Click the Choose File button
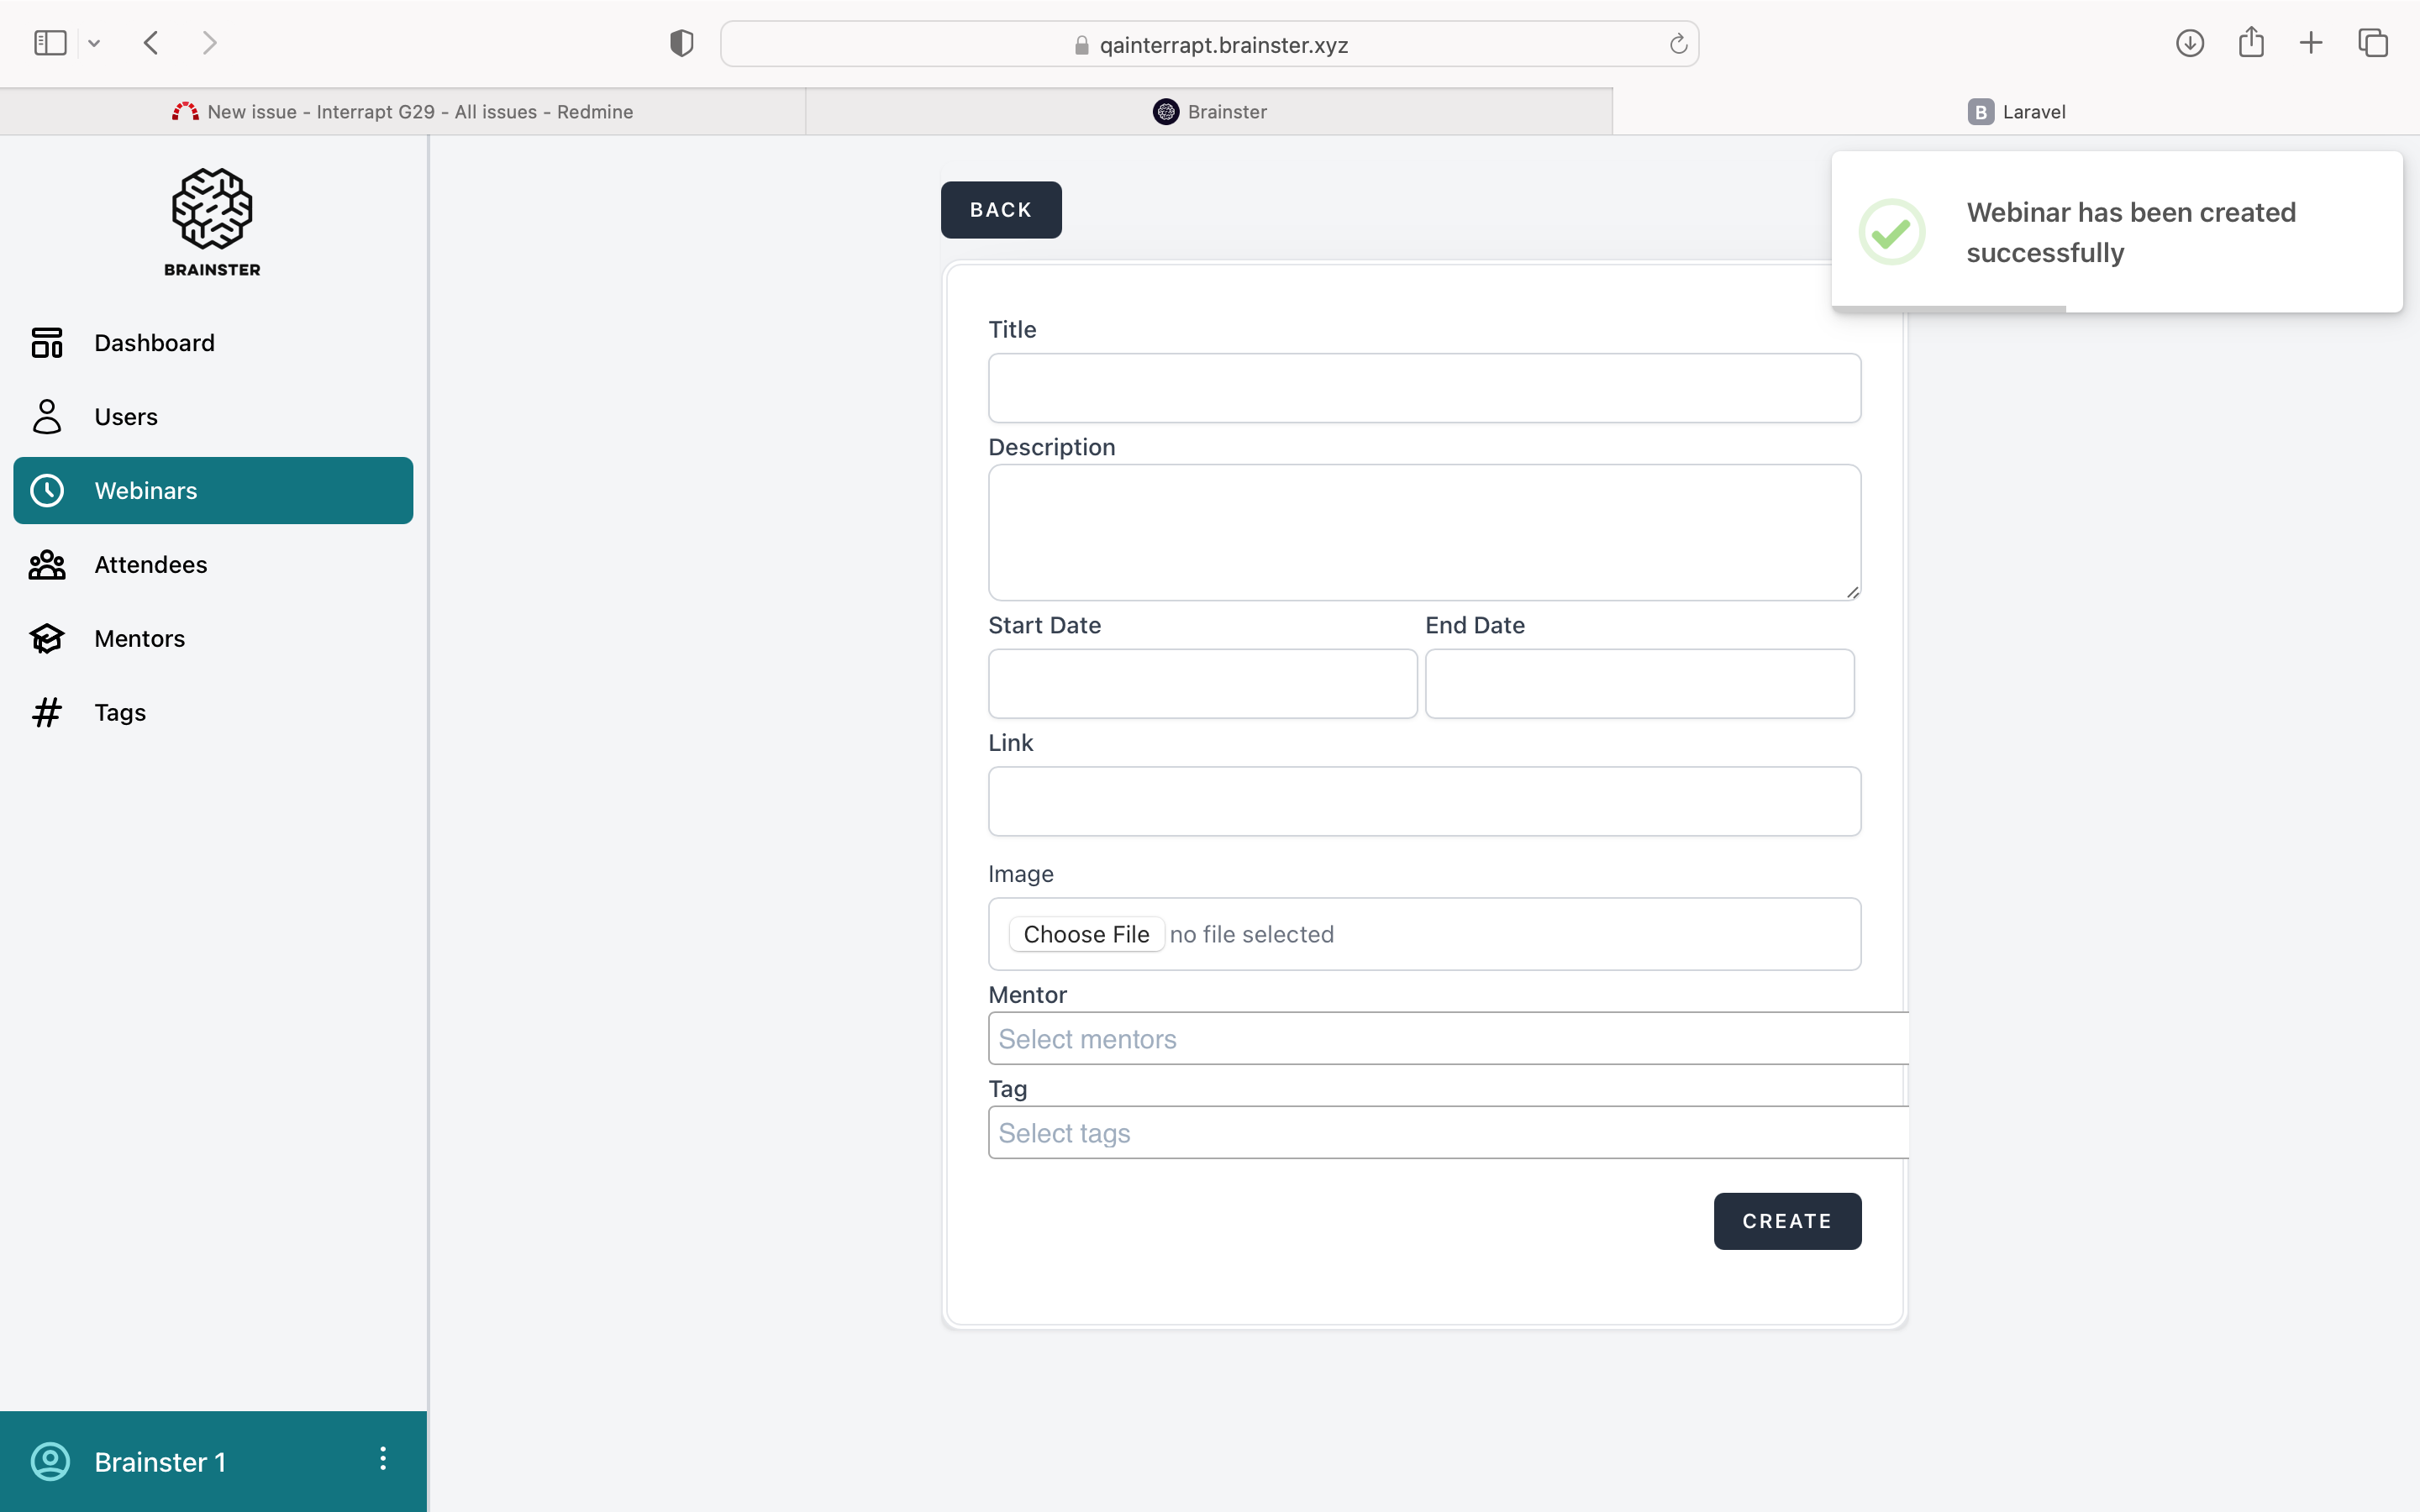This screenshot has width=2420, height=1512. click(1086, 934)
